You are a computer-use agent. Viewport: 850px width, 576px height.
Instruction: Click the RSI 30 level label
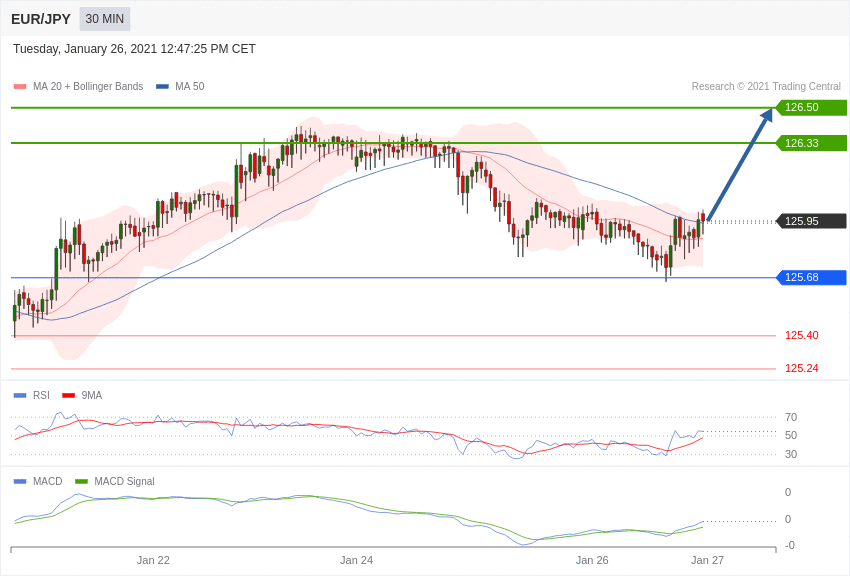[x=791, y=455]
